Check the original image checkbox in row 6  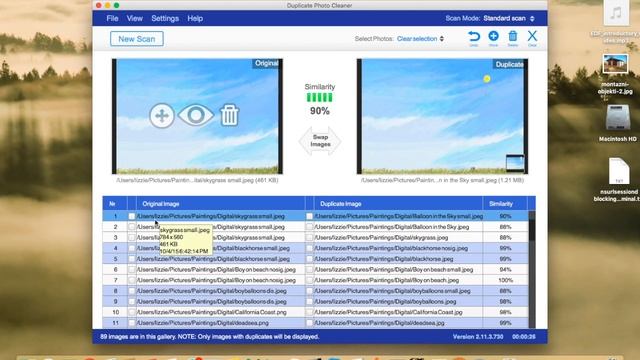click(x=131, y=269)
